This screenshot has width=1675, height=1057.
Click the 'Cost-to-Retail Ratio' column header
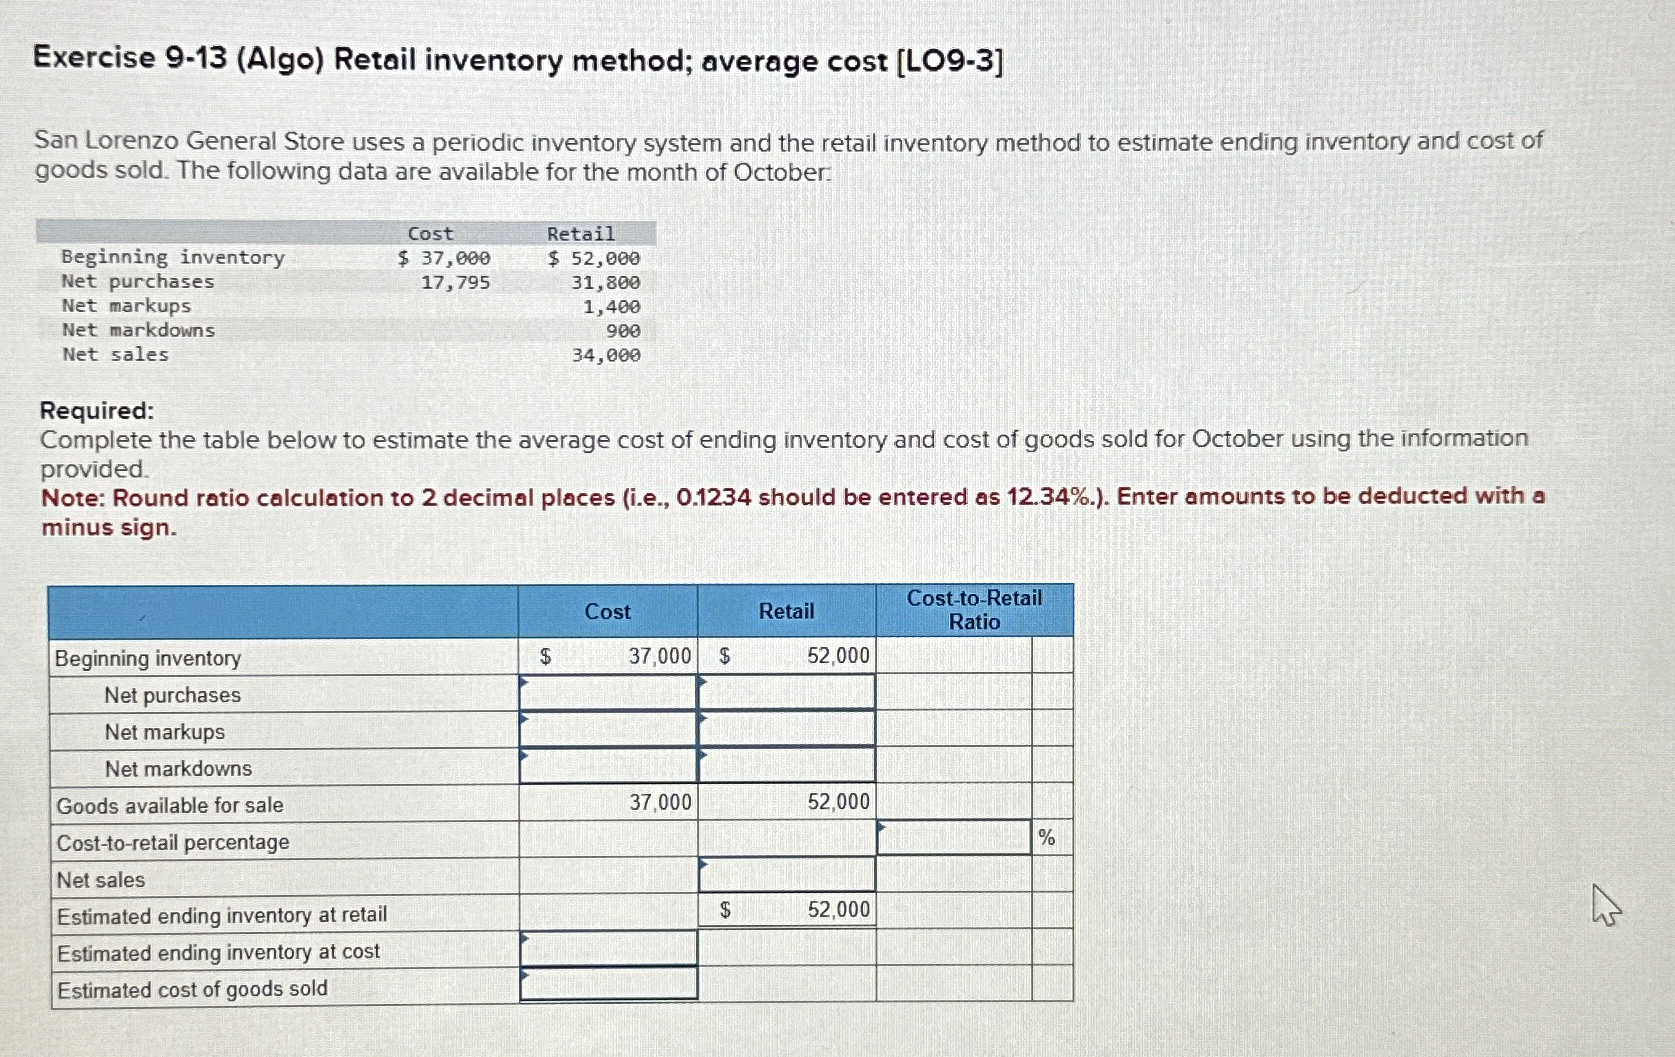974,610
